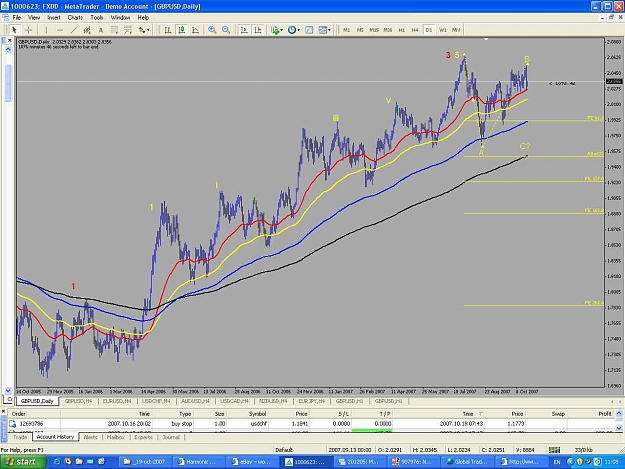Draw a vertical line tool

pyautogui.click(x=46, y=30)
